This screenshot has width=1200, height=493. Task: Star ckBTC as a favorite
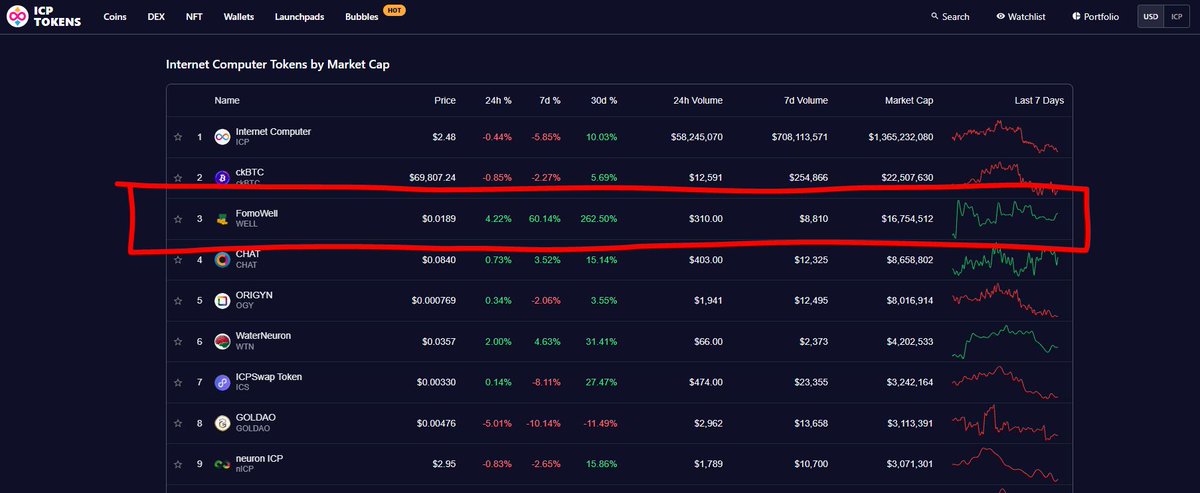[178, 178]
